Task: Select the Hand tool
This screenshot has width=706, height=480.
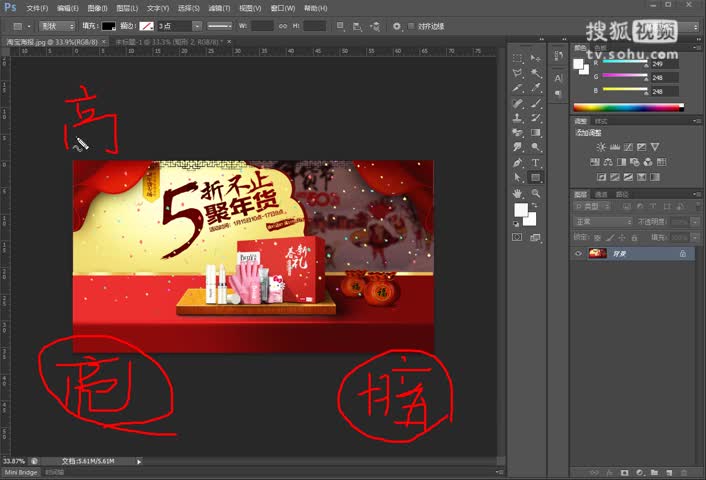Action: tap(517, 193)
